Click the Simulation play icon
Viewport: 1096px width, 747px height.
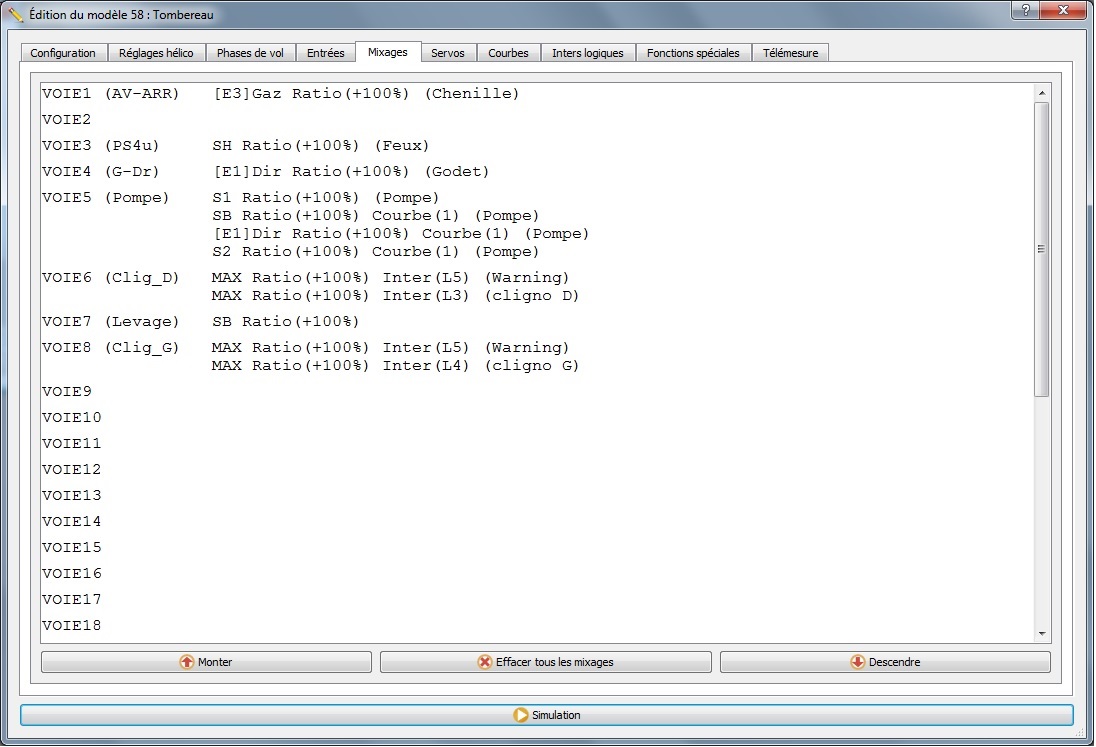coord(520,715)
